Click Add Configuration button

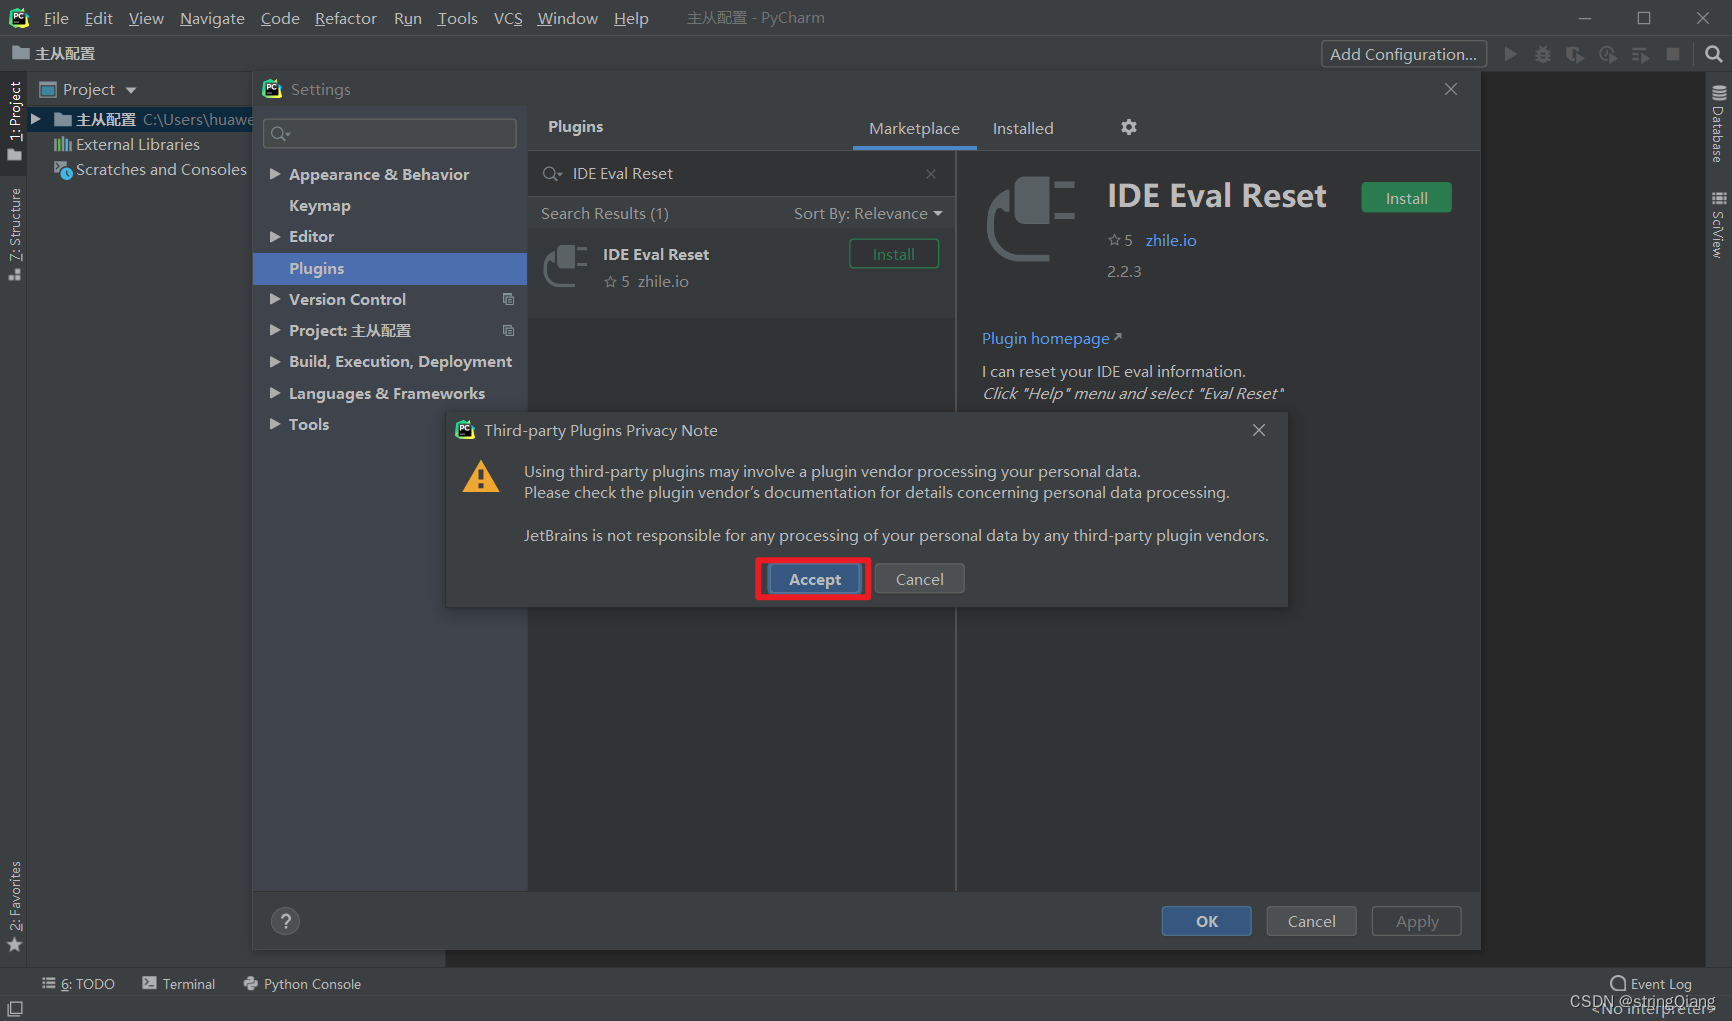pos(1403,54)
